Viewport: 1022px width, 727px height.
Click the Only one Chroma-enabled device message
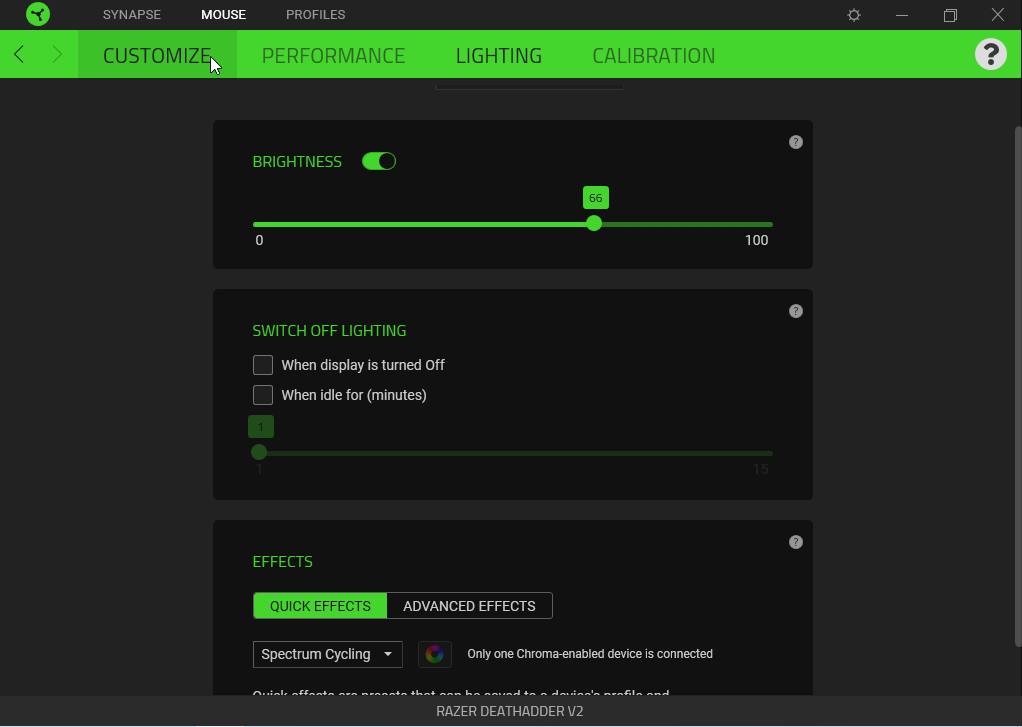pos(590,654)
